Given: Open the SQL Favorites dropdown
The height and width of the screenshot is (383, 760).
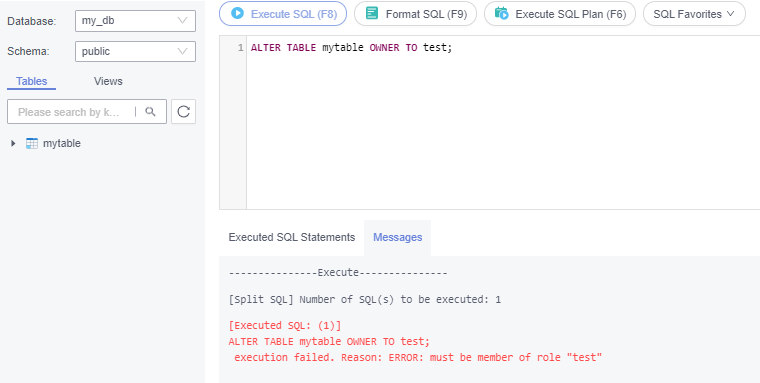Looking at the screenshot, I should (x=694, y=14).
